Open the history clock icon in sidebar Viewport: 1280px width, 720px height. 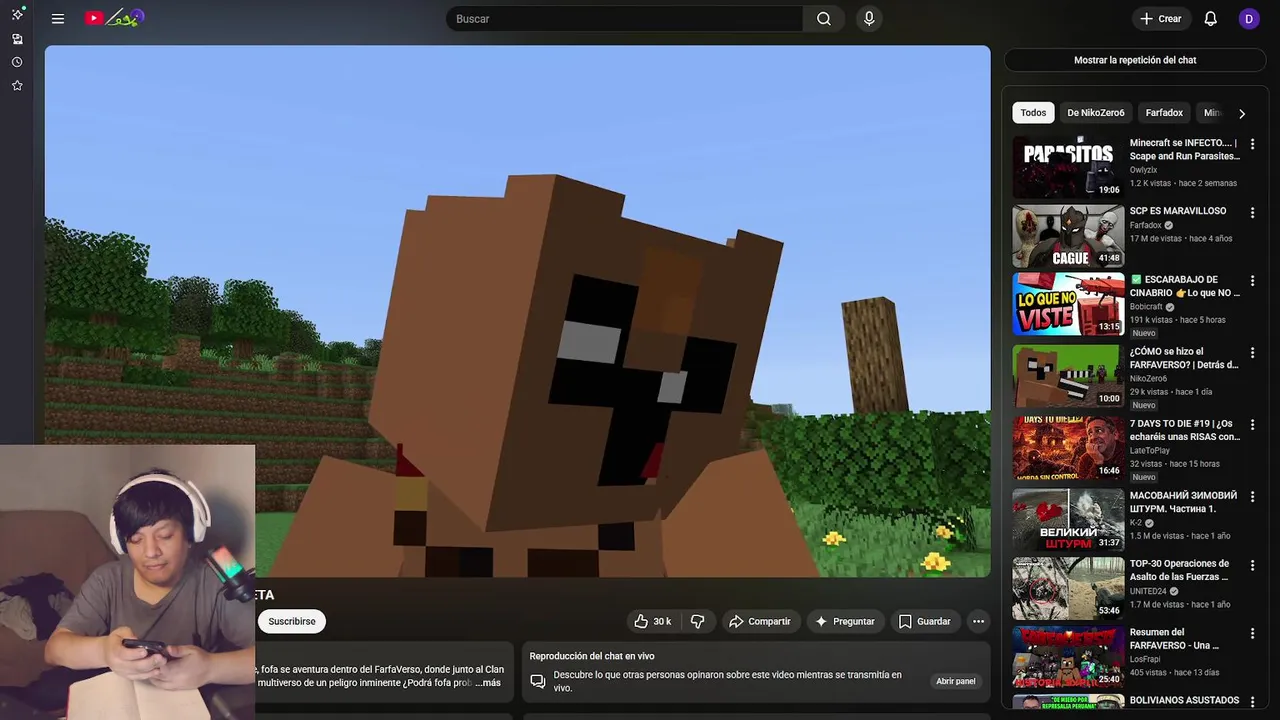tap(17, 62)
